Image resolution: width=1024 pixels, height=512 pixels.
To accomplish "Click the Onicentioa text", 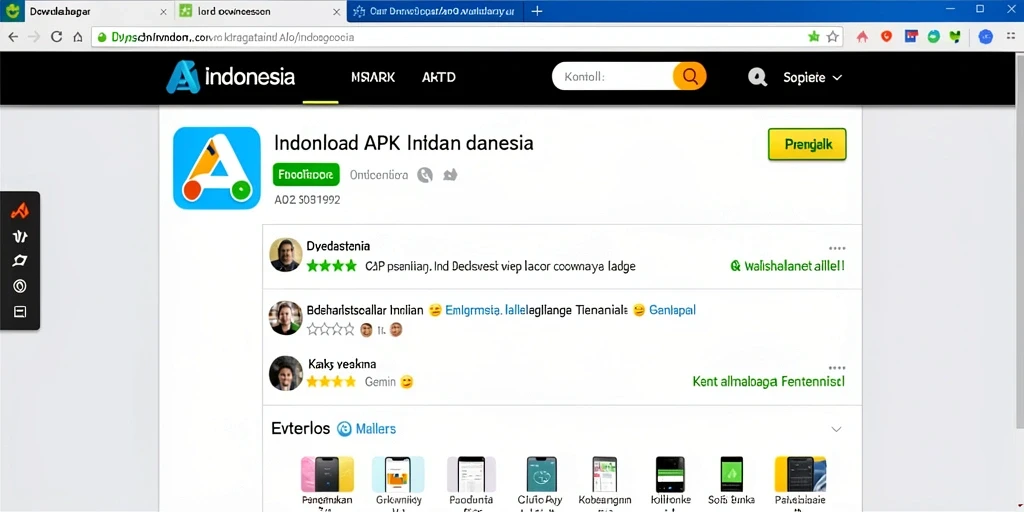I will [379, 175].
